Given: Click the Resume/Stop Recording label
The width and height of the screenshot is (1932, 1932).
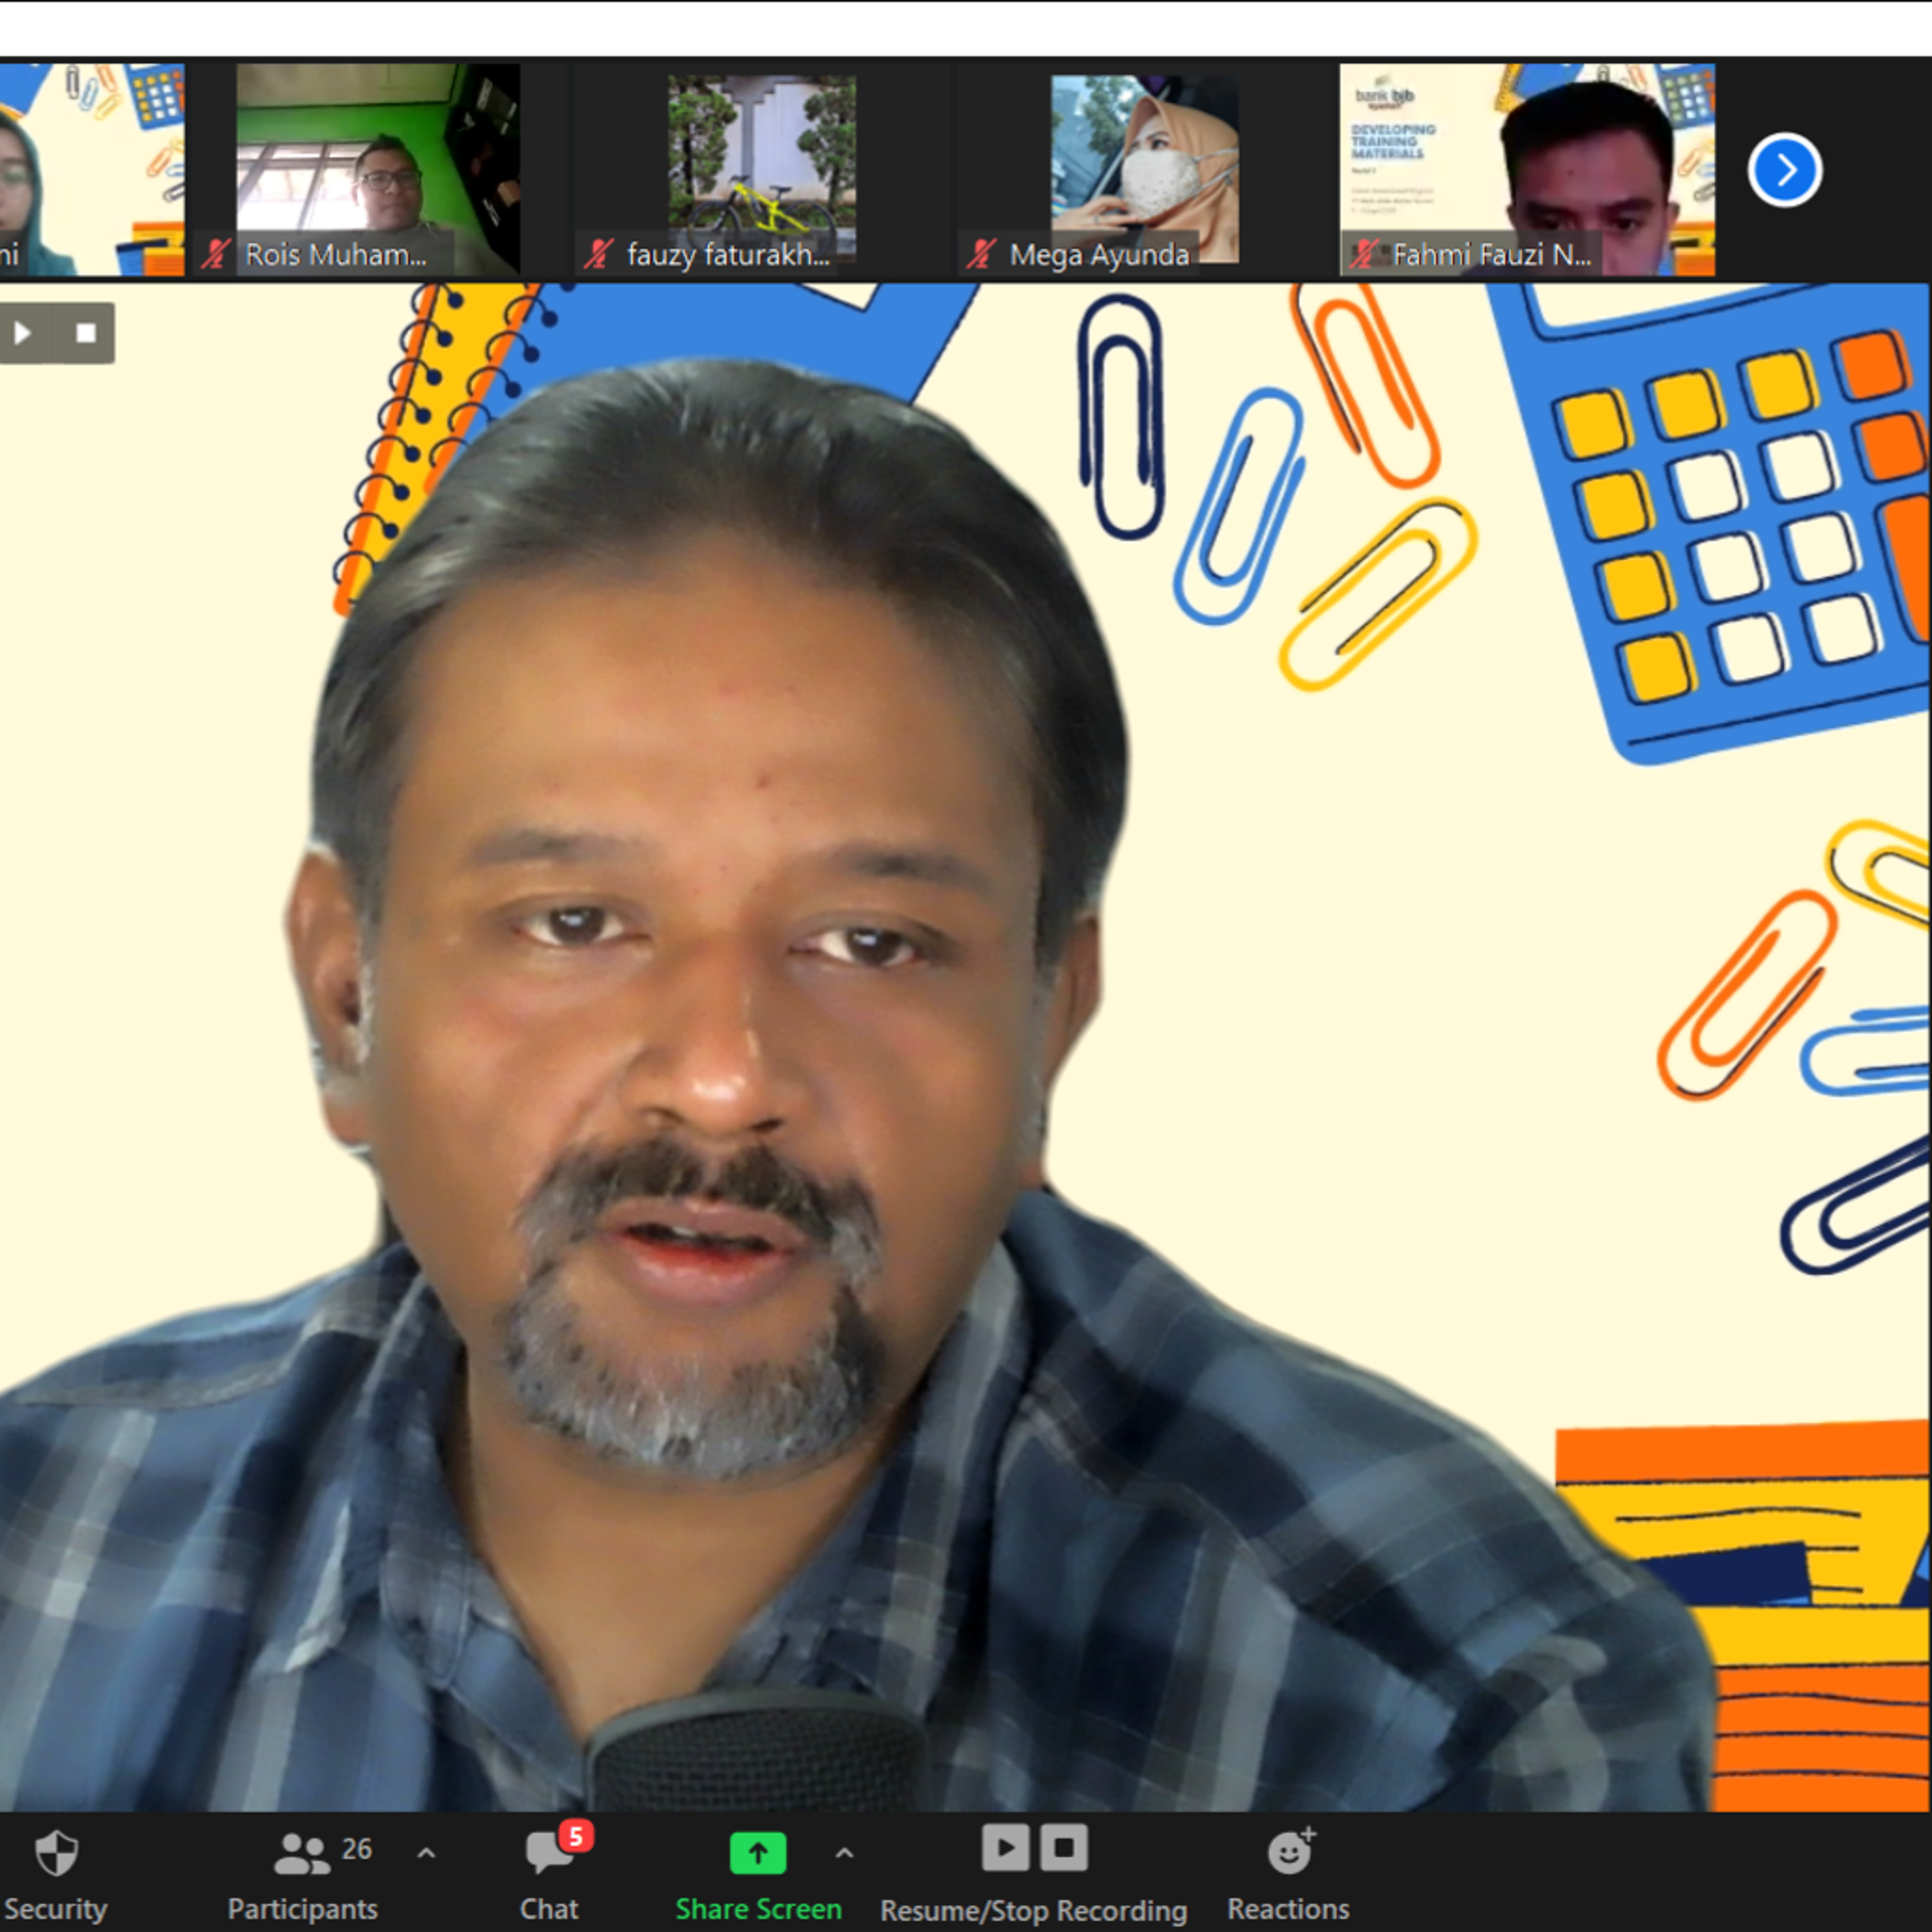Looking at the screenshot, I should pyautogui.click(x=1033, y=1910).
